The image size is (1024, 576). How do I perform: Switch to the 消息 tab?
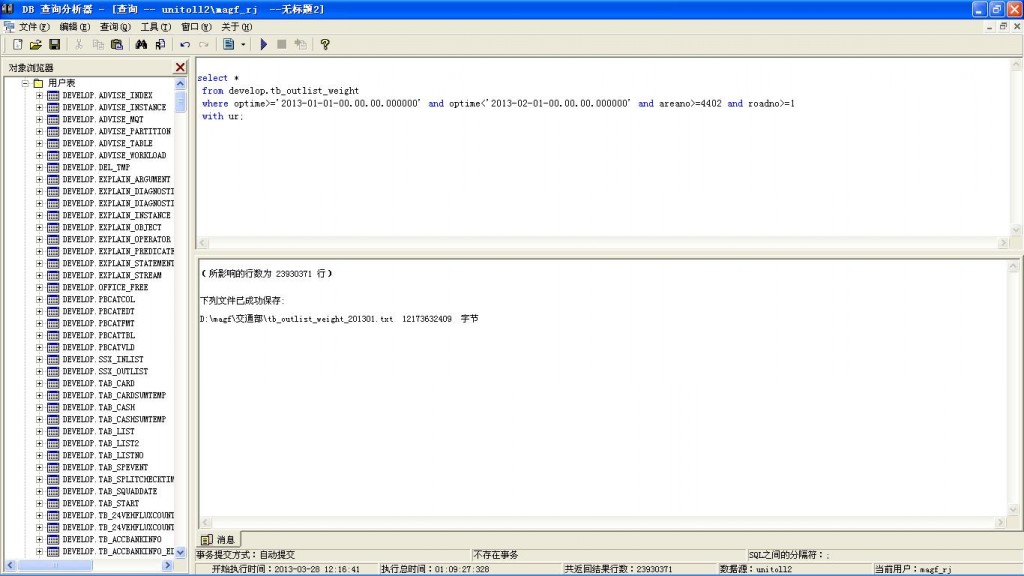coord(219,539)
